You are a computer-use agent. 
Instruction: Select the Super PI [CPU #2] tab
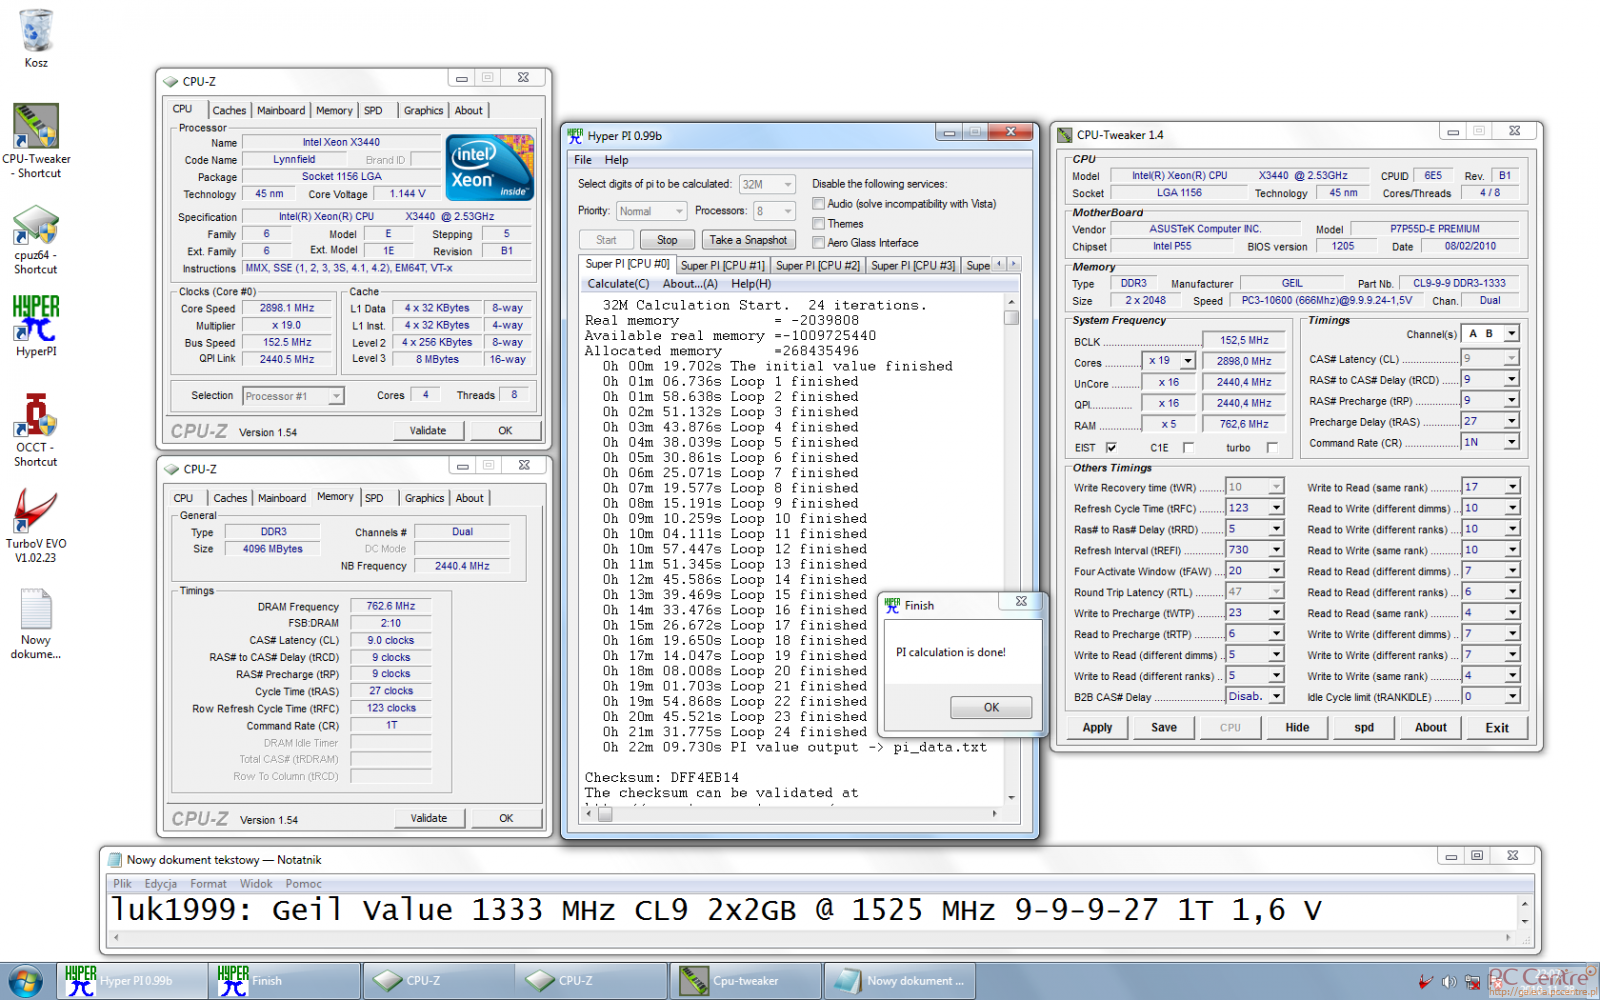click(817, 265)
